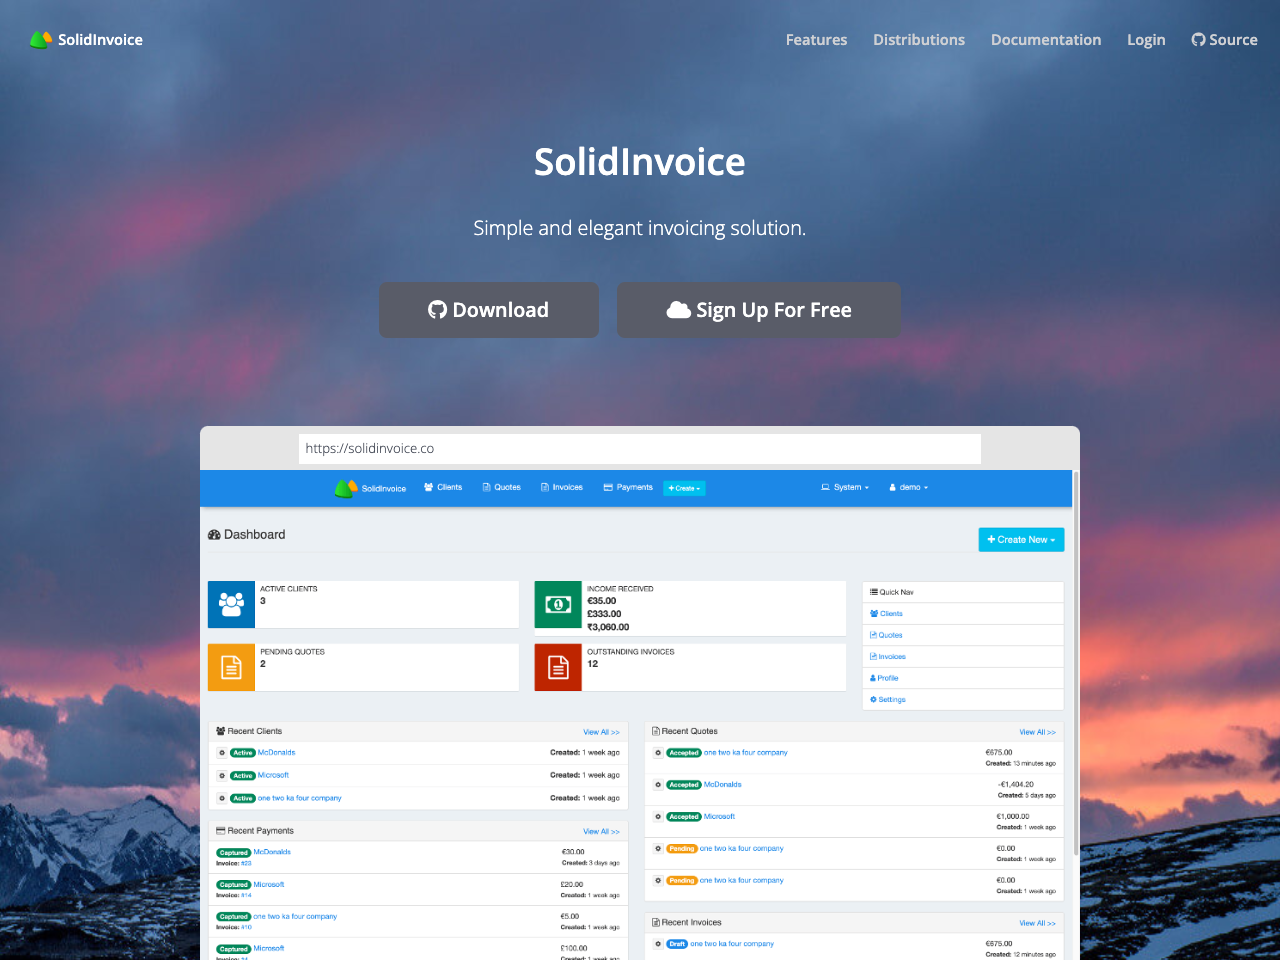This screenshot has height=960, width=1280.
Task: Open the Microsoft client link in Recent Clients
Action: click(x=273, y=776)
